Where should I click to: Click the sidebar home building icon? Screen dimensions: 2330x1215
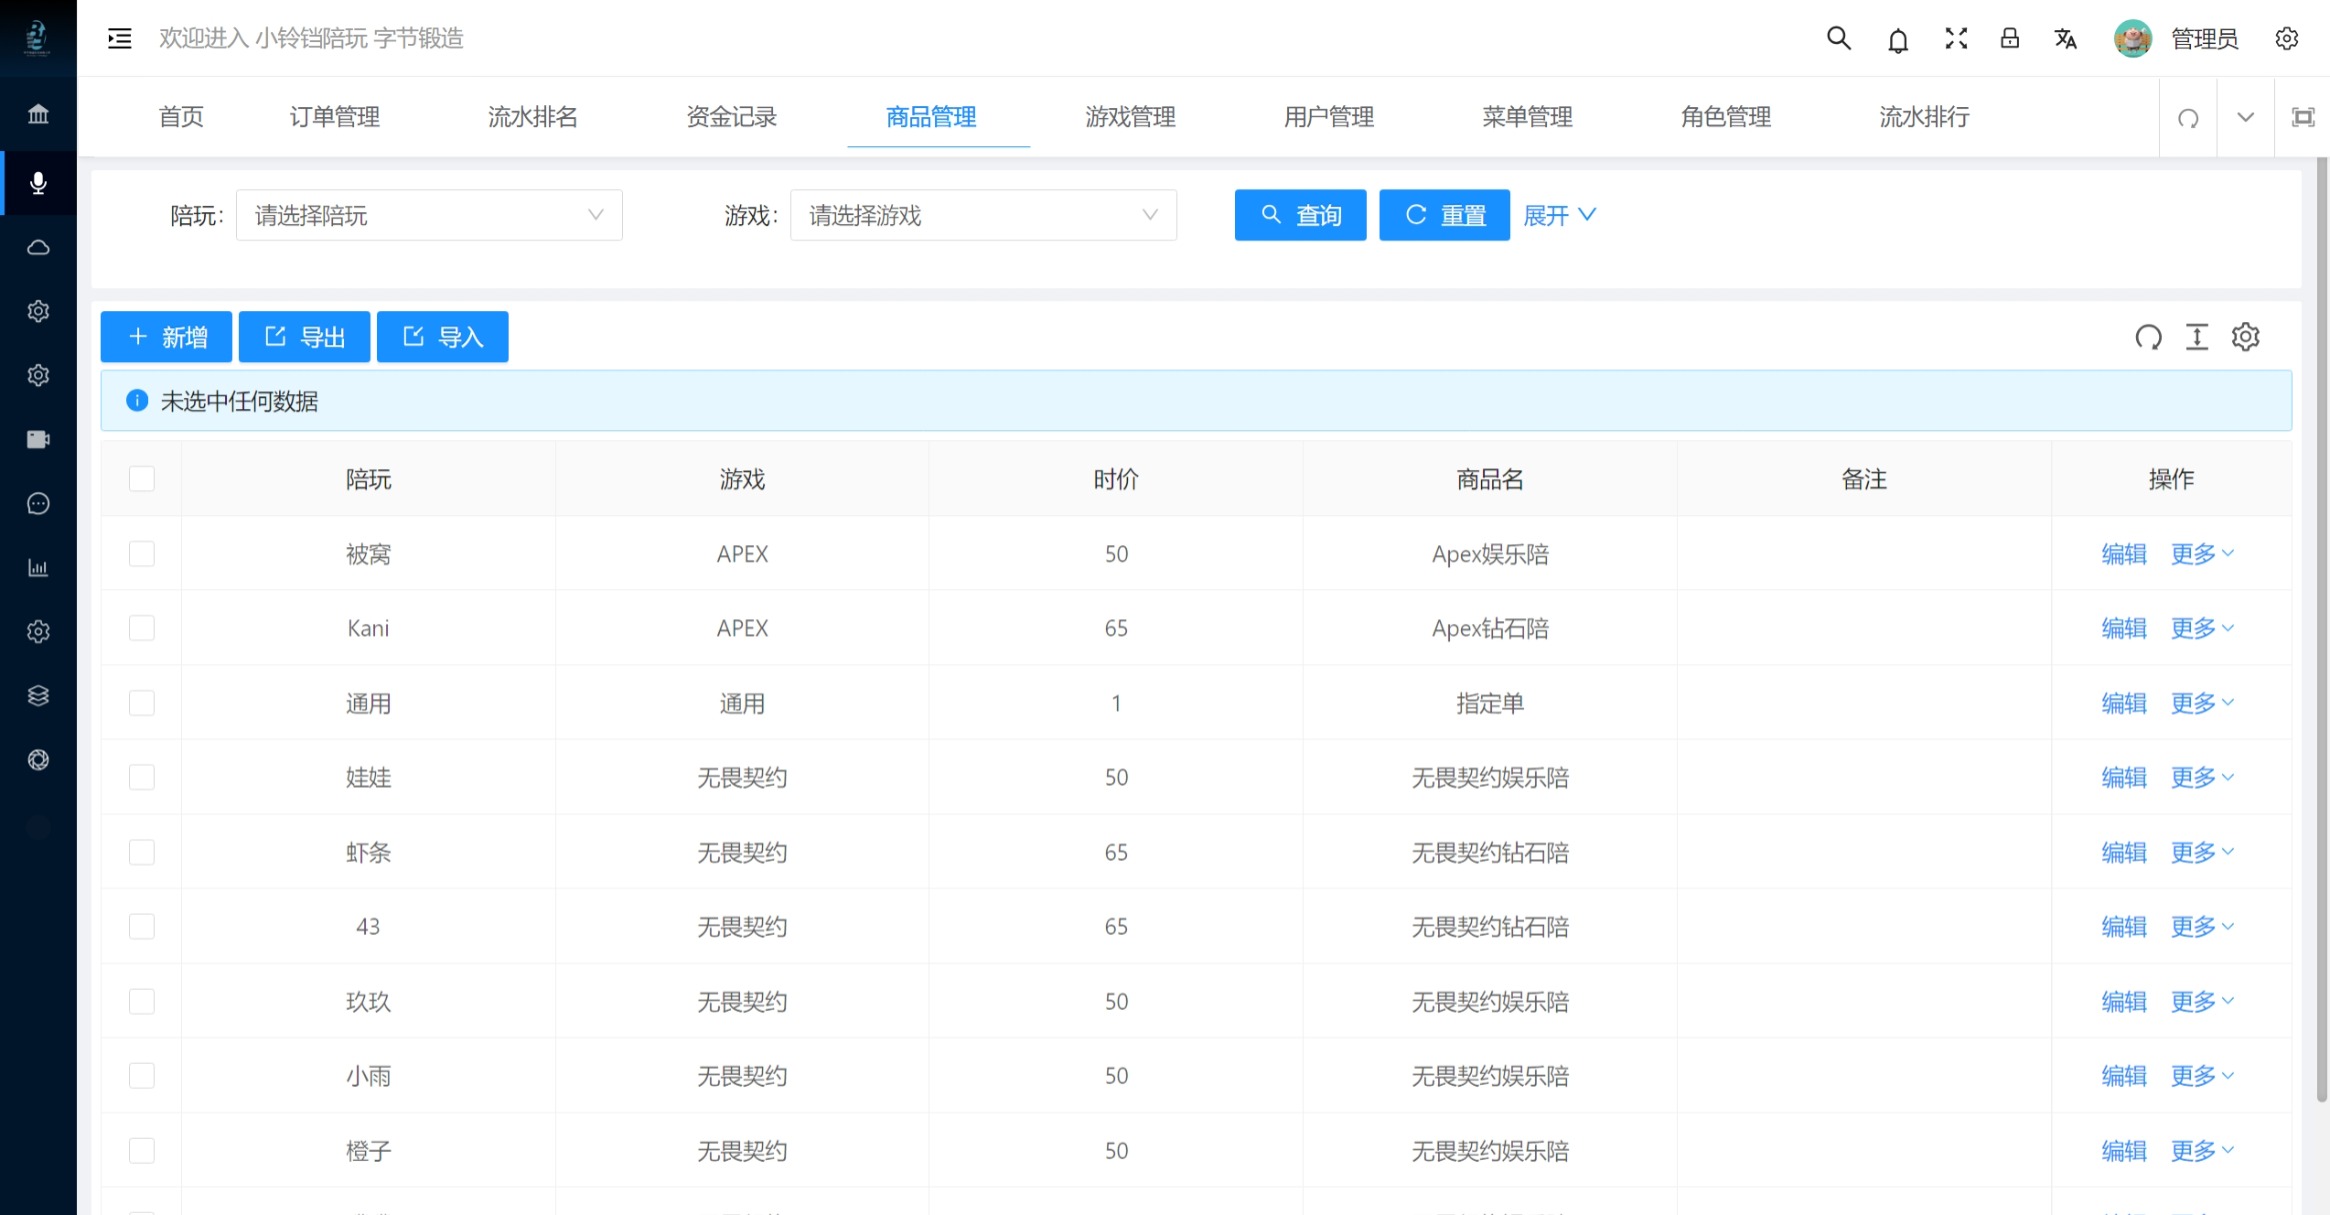(x=38, y=113)
